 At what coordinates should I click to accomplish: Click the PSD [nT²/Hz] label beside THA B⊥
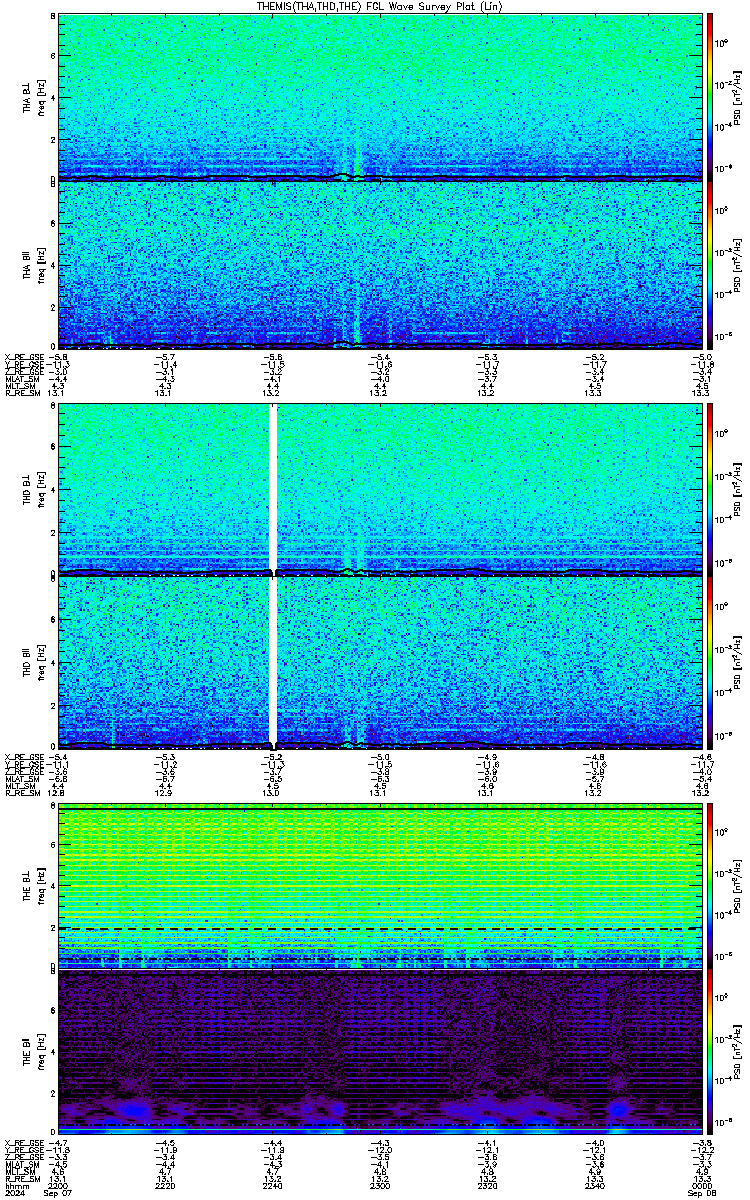pyautogui.click(x=738, y=96)
